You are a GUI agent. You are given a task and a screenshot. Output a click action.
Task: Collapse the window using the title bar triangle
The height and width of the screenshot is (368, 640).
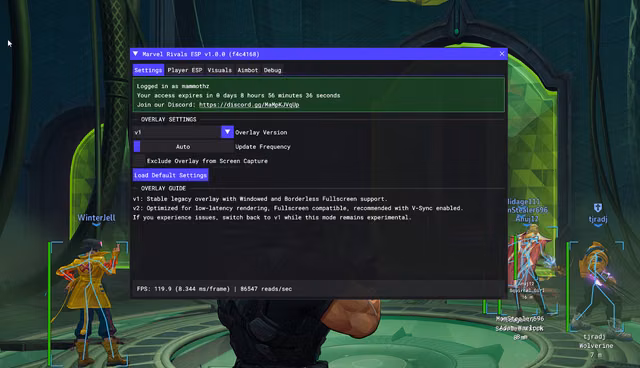136,54
